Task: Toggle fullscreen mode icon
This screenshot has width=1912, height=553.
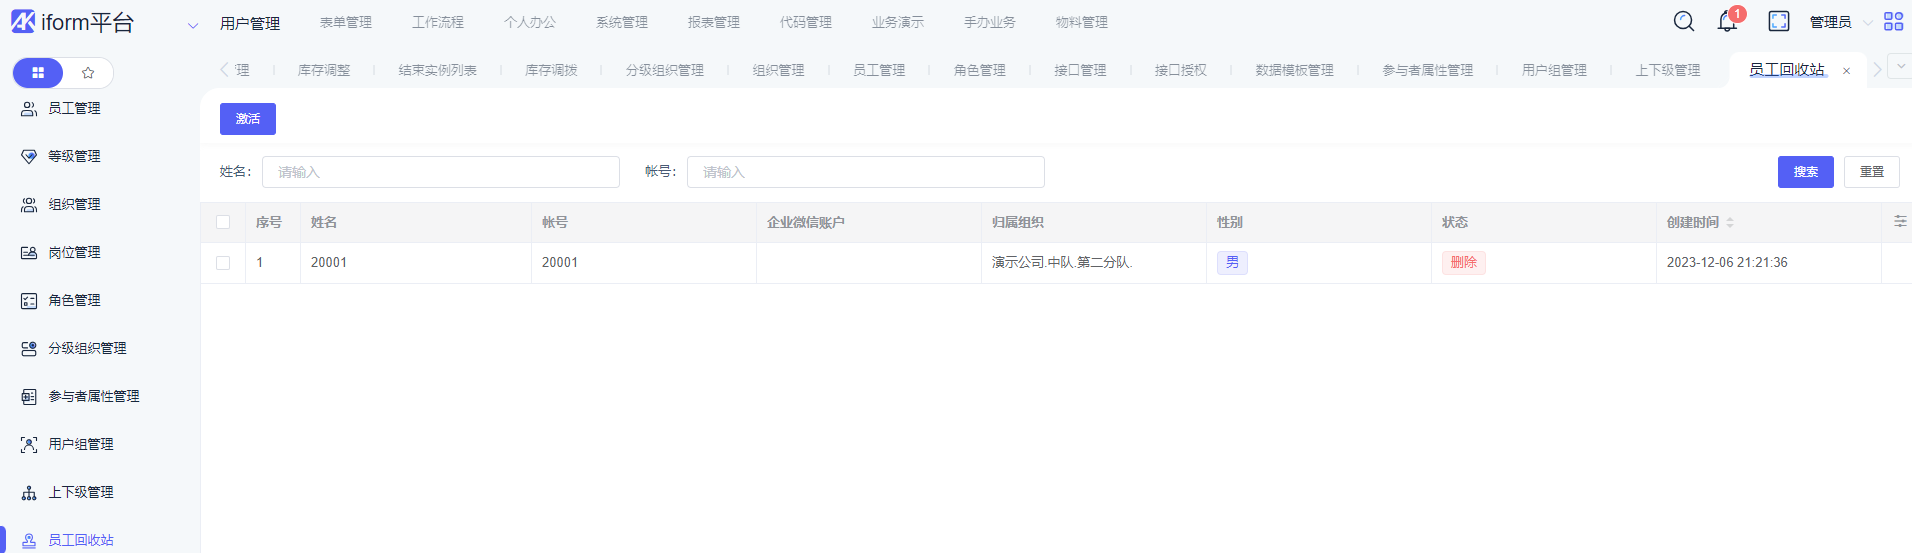Action: coord(1779,21)
